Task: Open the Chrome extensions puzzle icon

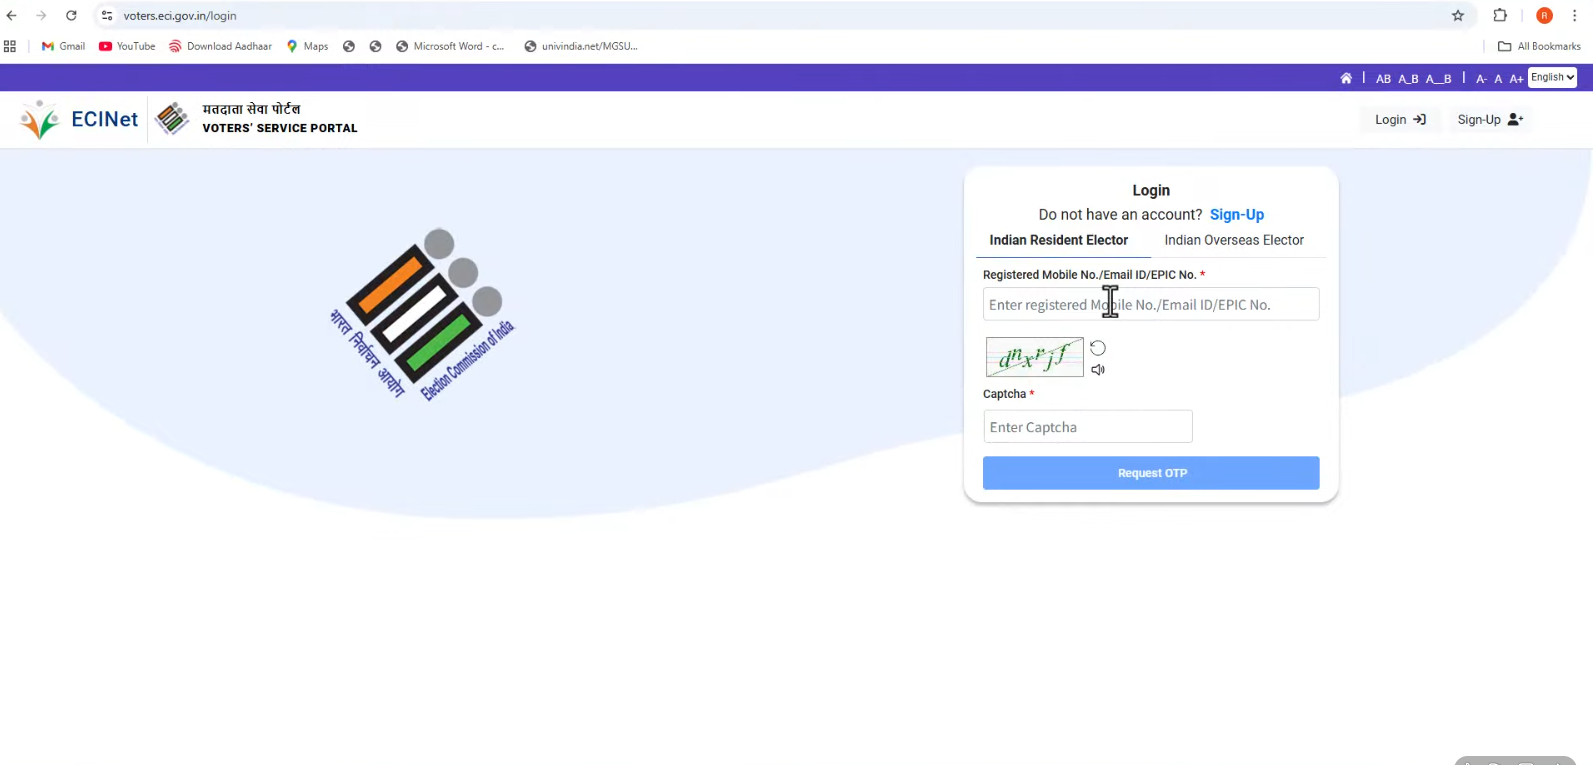Action: click(1500, 16)
